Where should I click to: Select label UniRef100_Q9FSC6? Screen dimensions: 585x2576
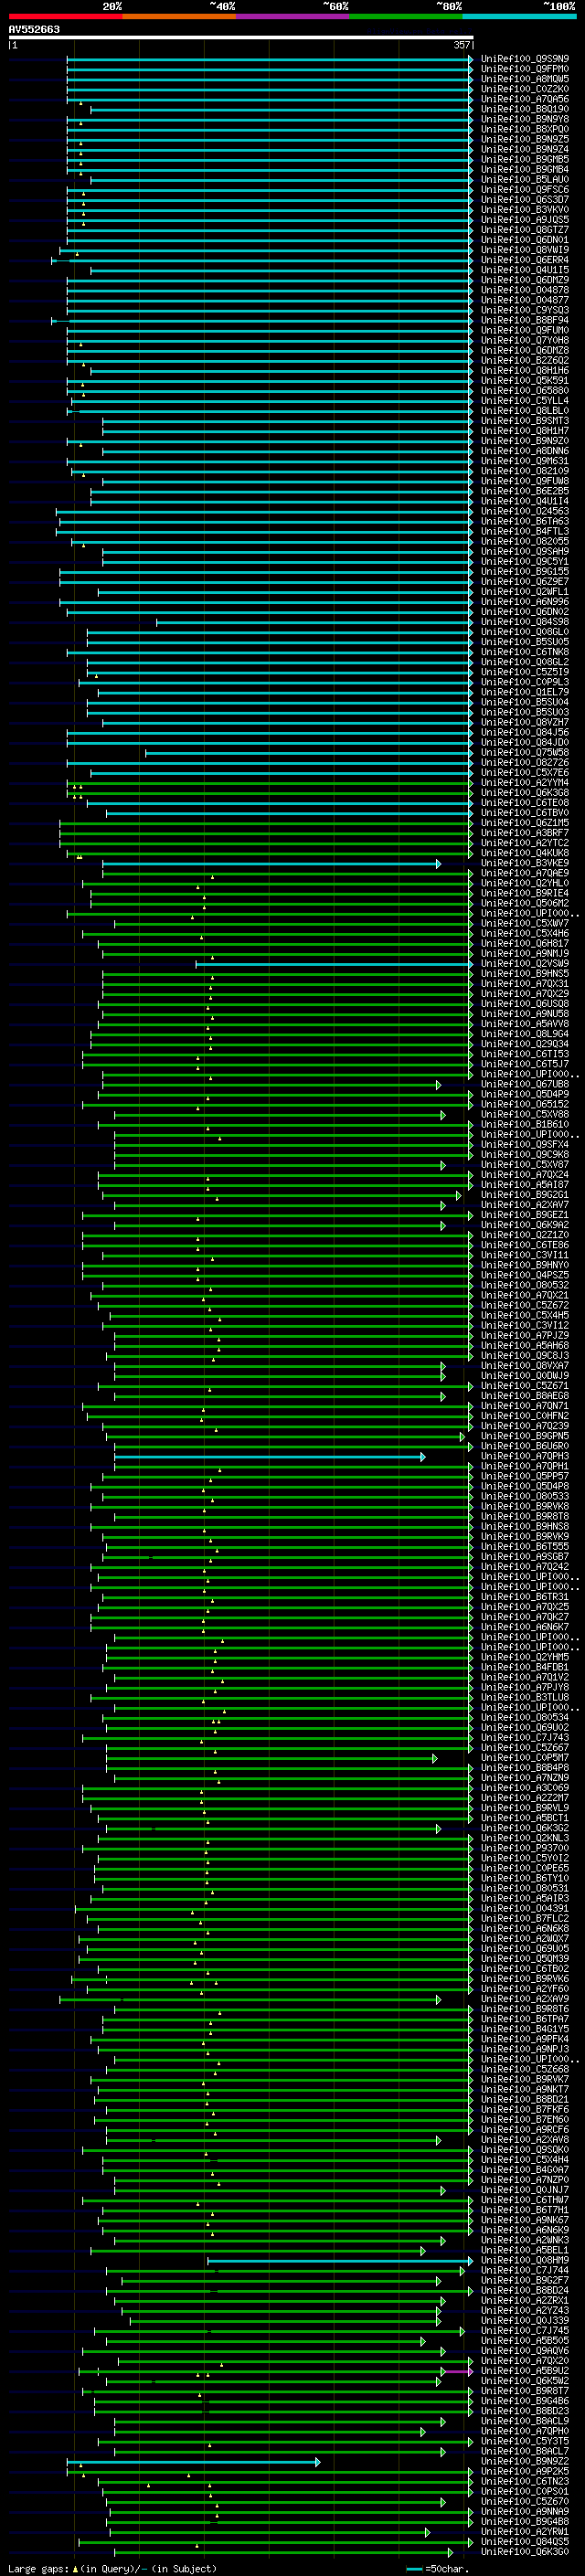pos(525,190)
